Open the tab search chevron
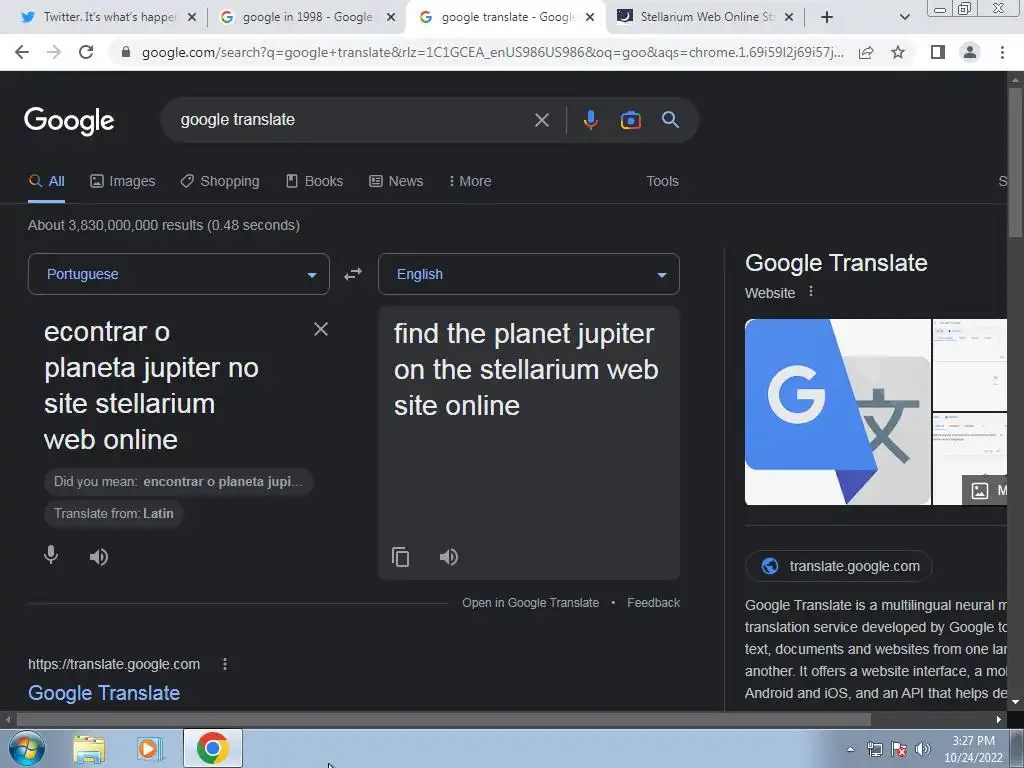This screenshot has width=1024, height=768. click(904, 17)
